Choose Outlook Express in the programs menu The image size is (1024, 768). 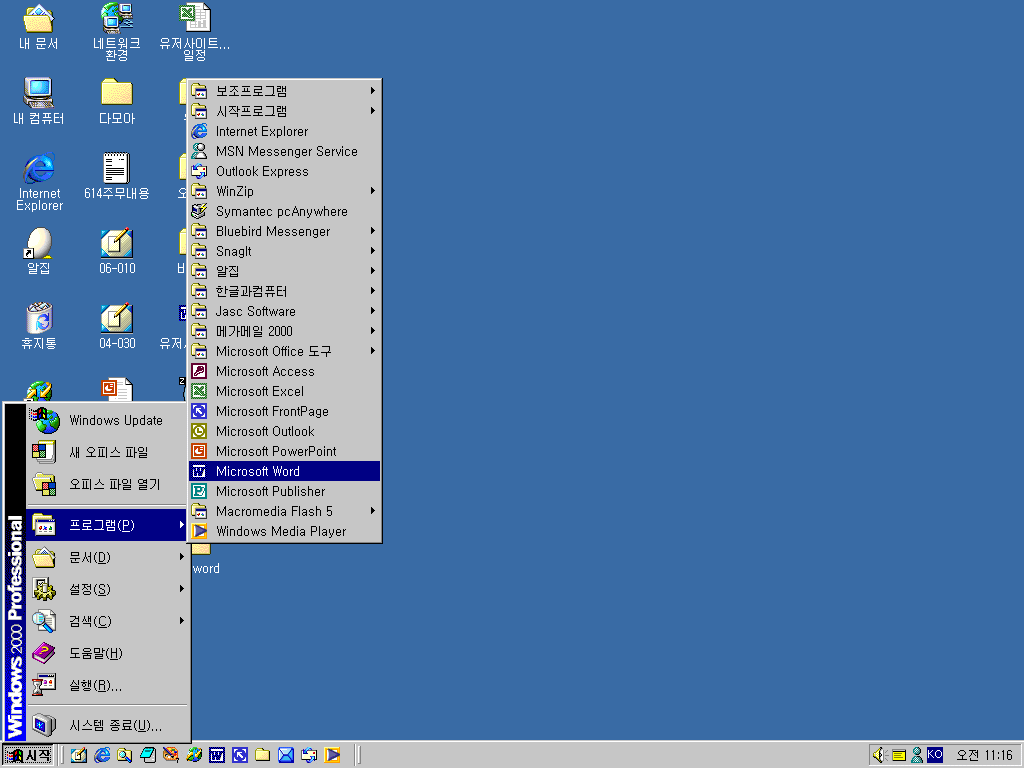tap(284, 171)
